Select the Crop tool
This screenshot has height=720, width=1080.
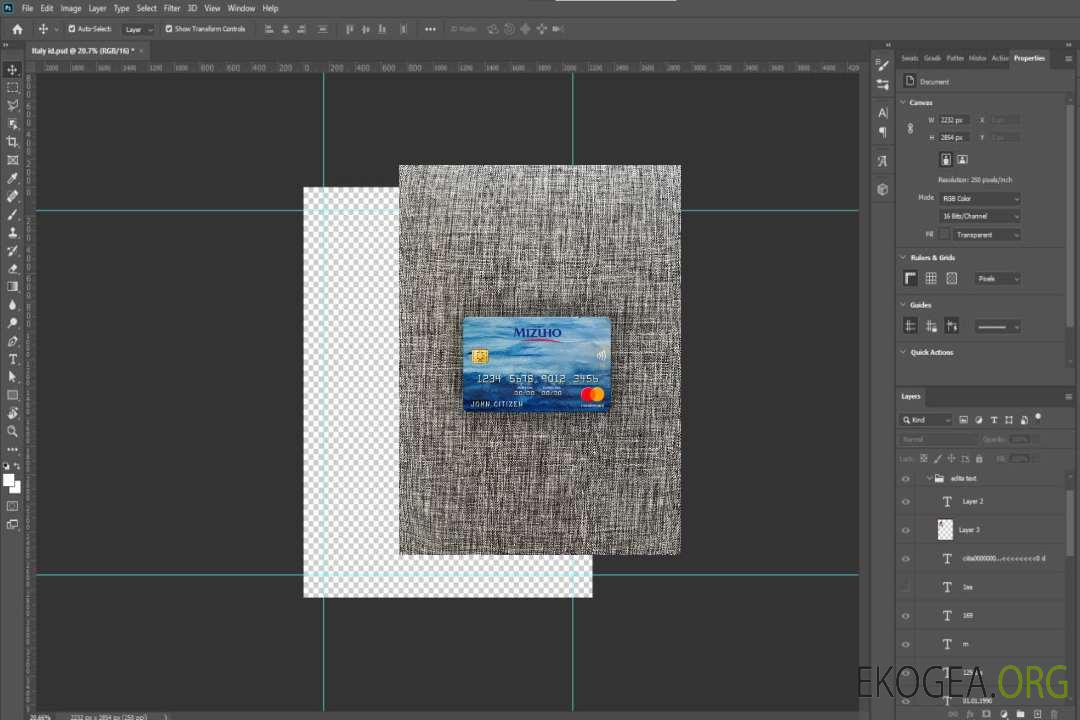tap(13, 142)
